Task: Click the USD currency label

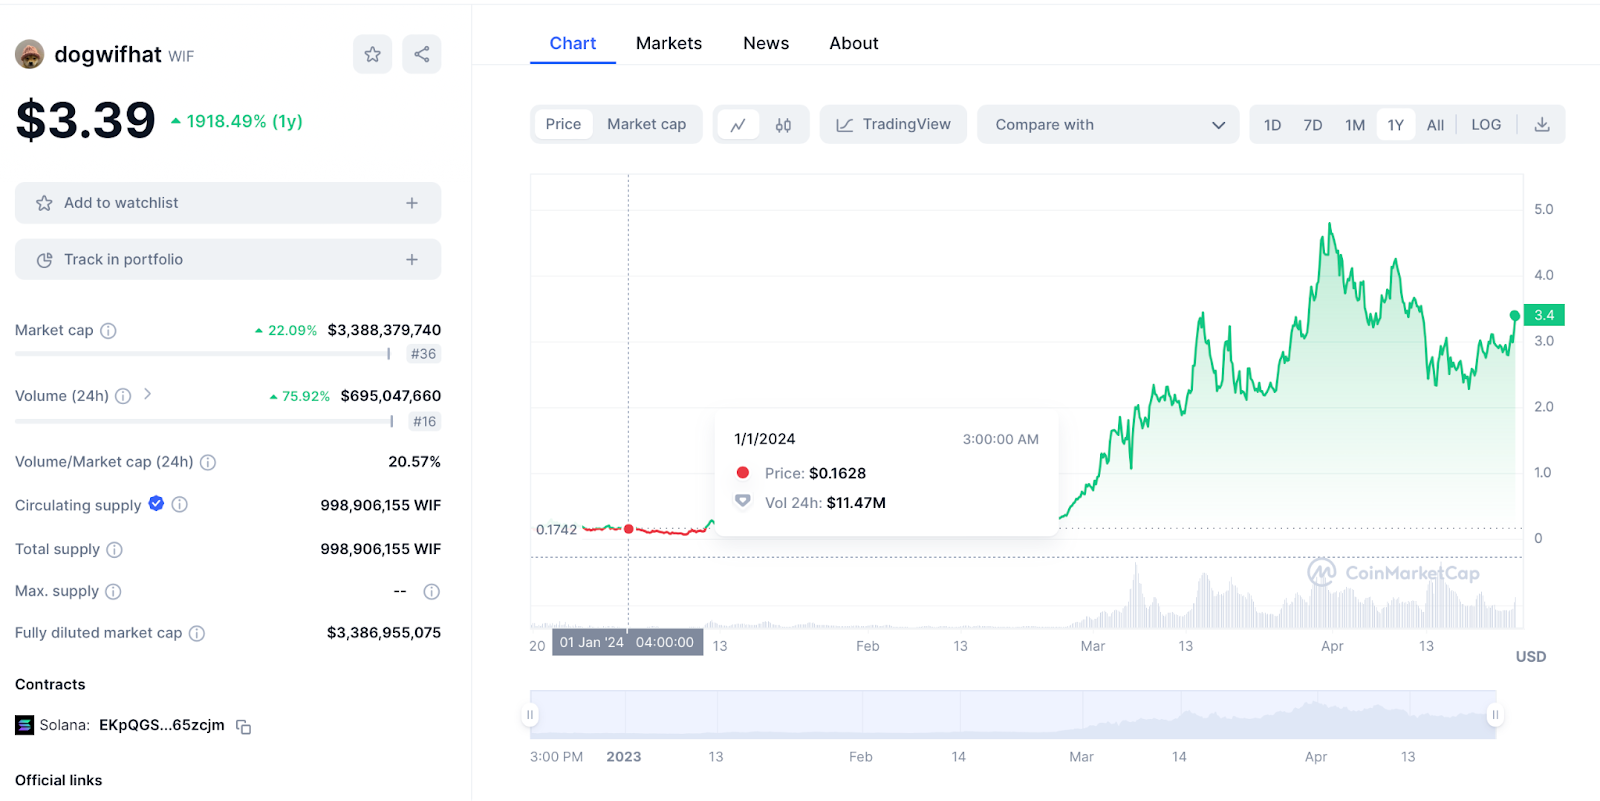Action: point(1531,657)
